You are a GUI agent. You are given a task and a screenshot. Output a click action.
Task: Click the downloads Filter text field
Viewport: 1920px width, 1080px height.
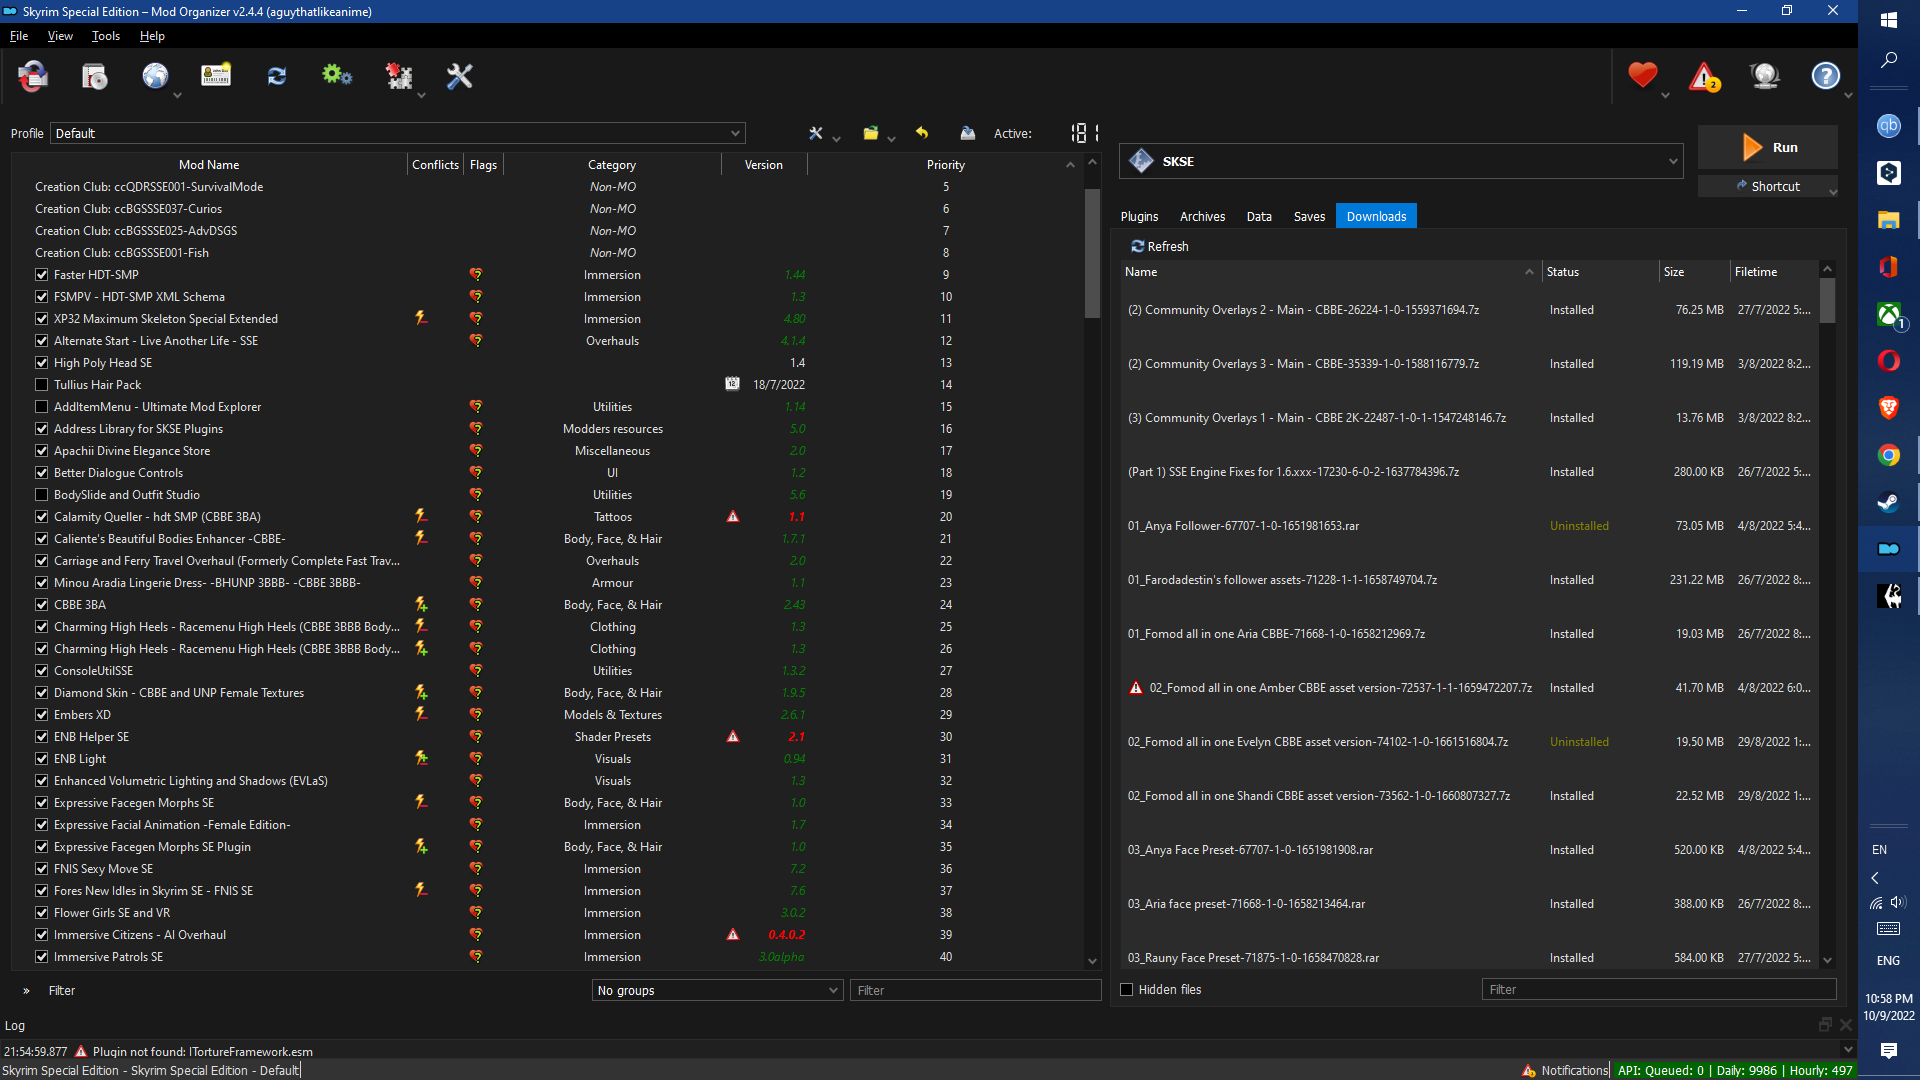pyautogui.click(x=1659, y=990)
